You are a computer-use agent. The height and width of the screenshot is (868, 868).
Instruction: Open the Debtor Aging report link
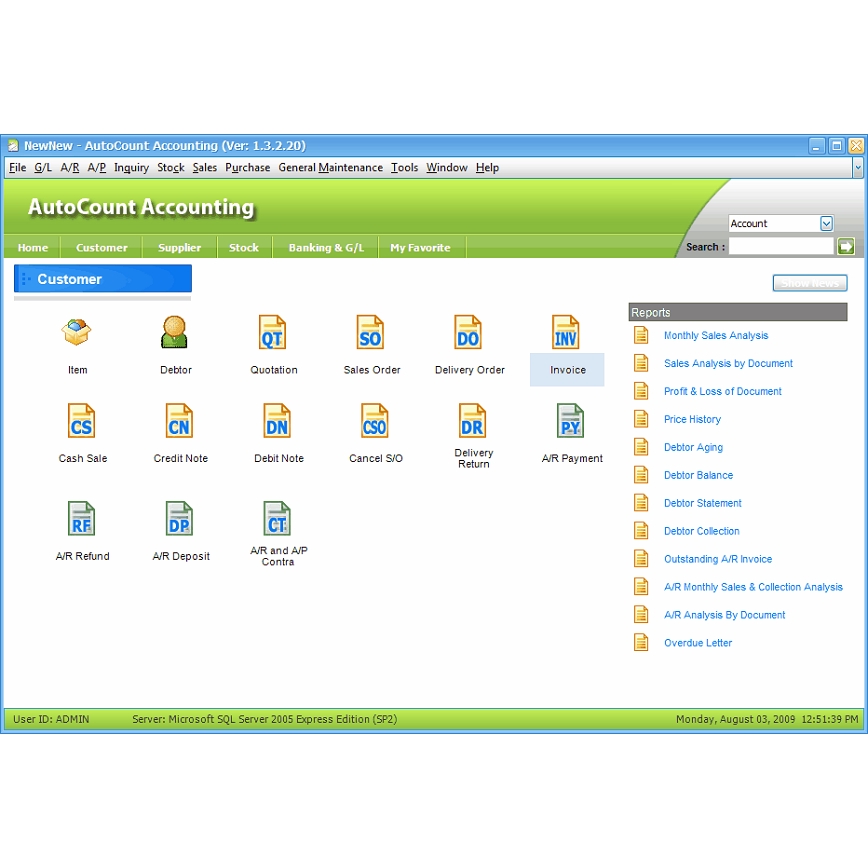[x=693, y=448]
